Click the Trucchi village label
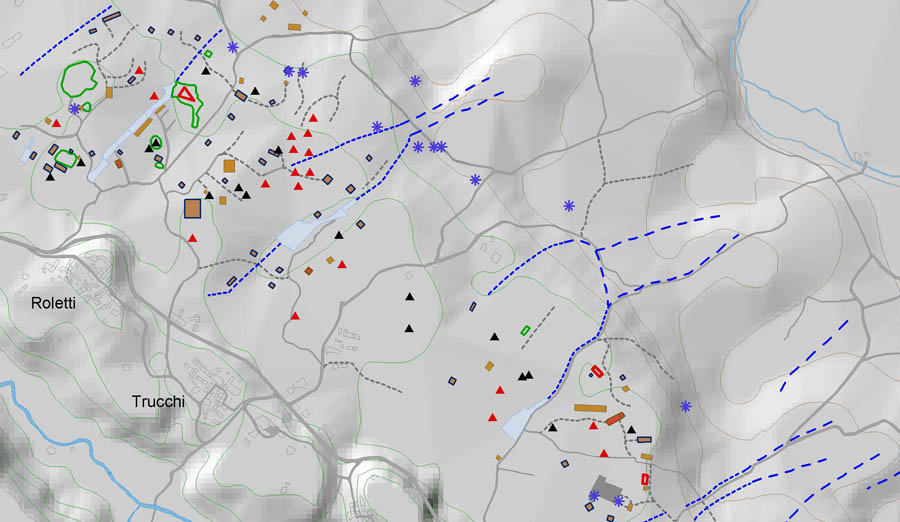This screenshot has height=522, width=900. (158, 401)
